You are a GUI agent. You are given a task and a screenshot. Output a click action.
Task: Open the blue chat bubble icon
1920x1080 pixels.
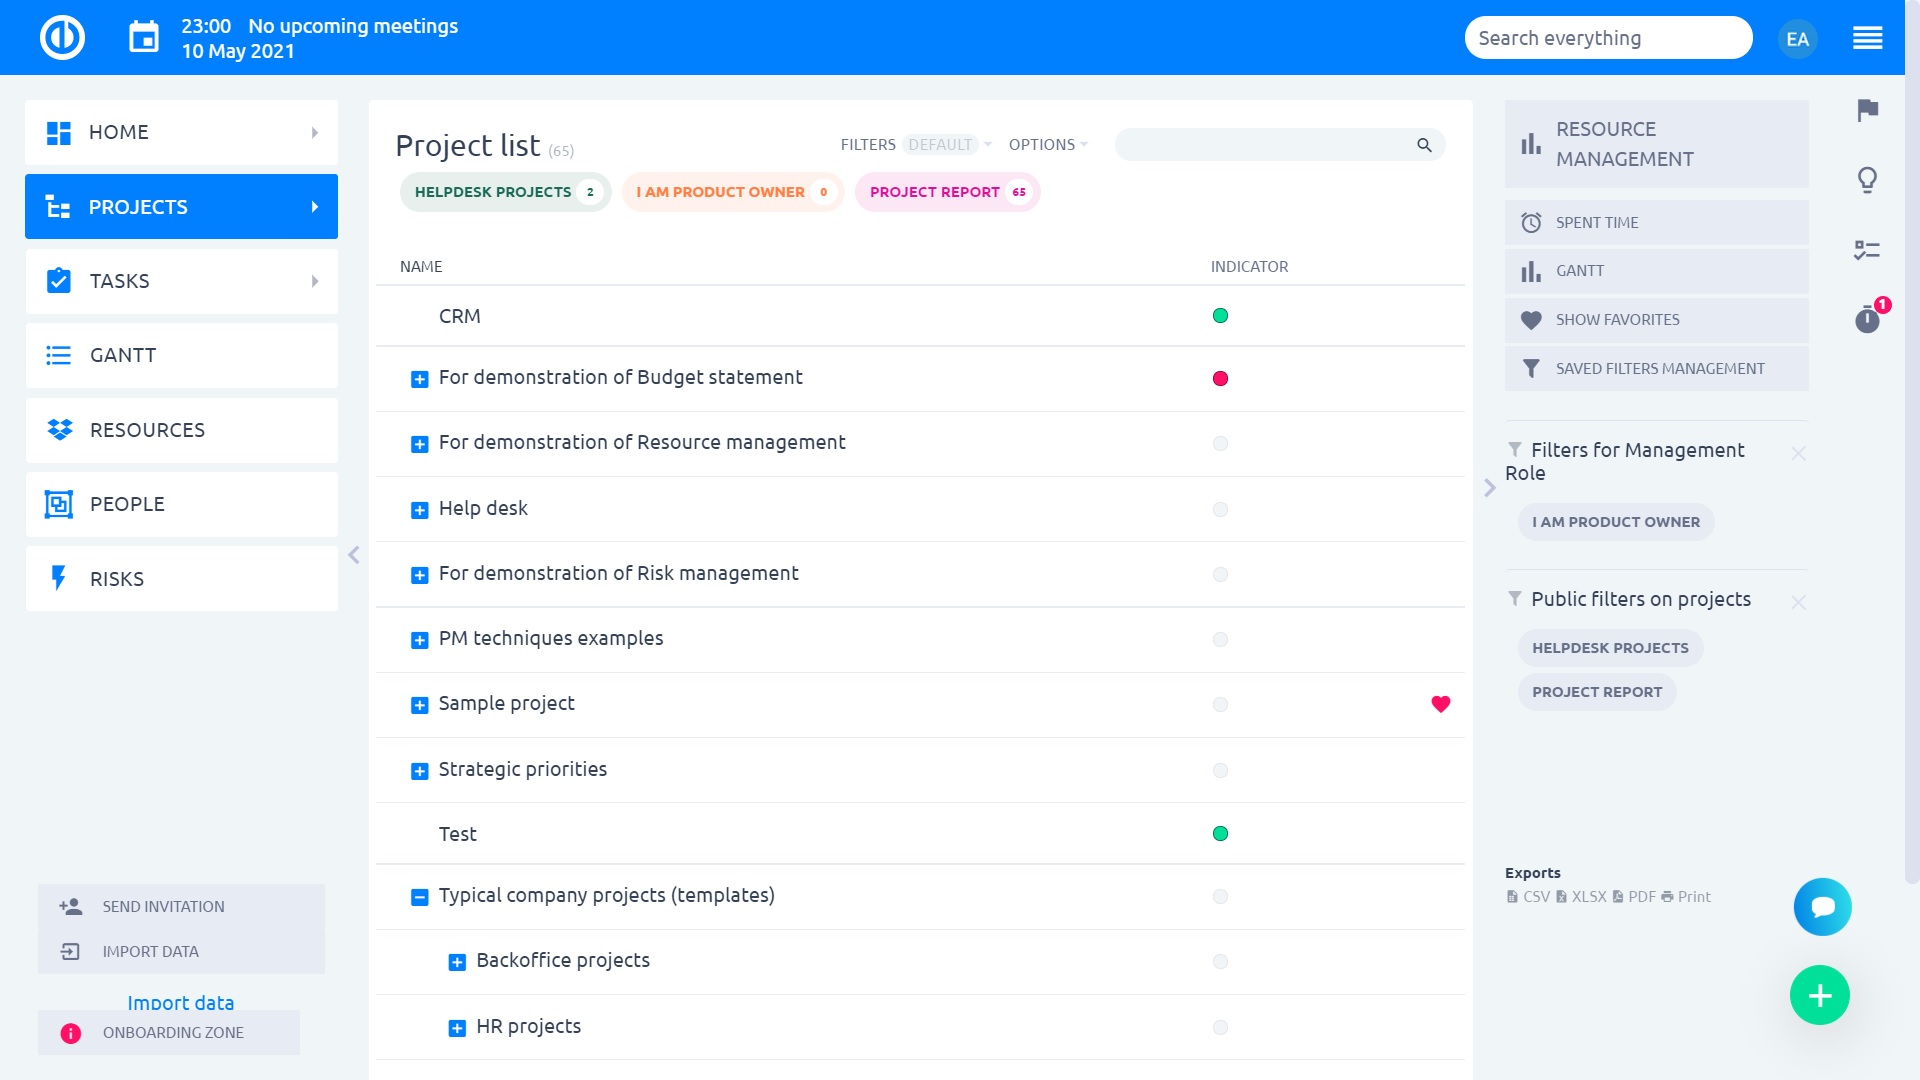(1822, 907)
